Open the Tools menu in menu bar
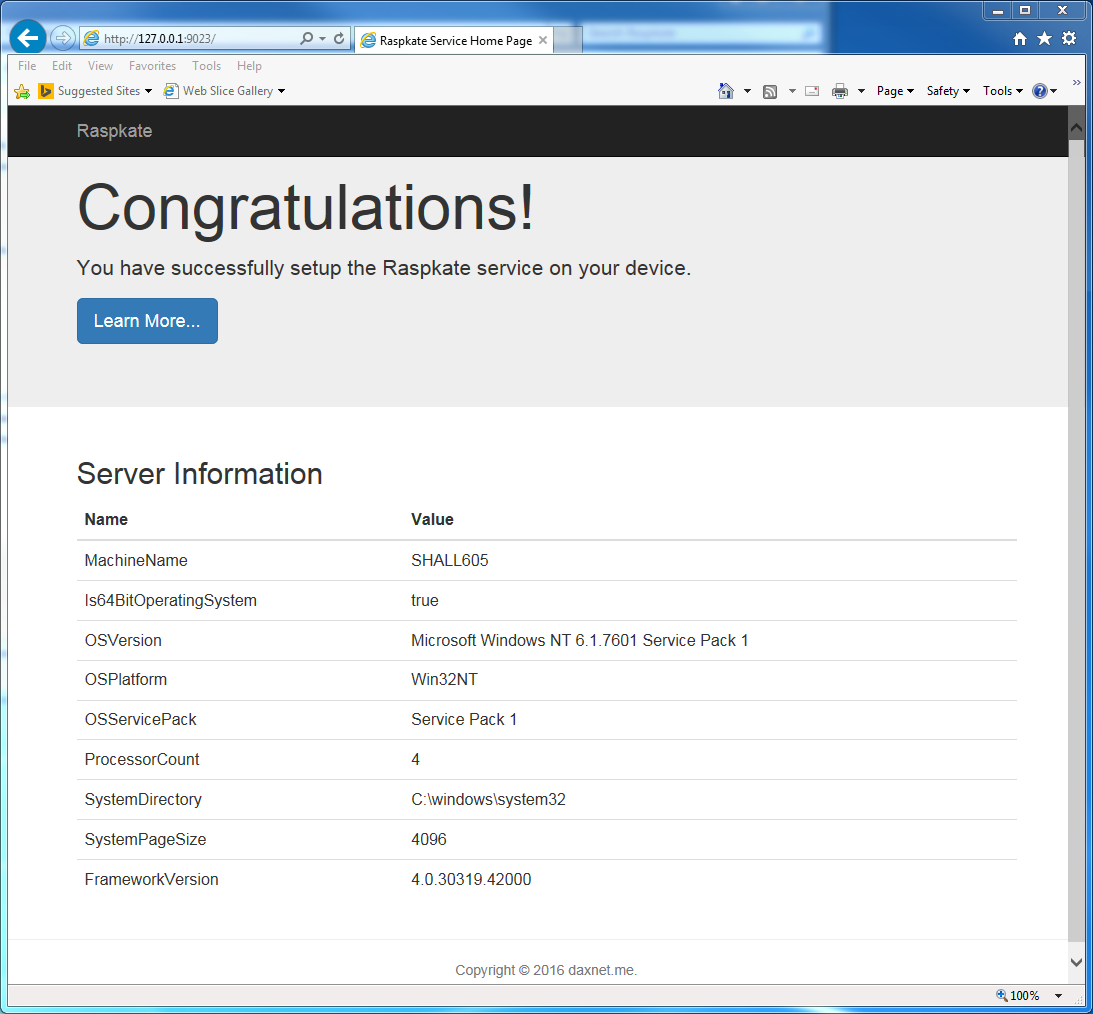Image resolution: width=1093 pixels, height=1014 pixels. (x=206, y=66)
